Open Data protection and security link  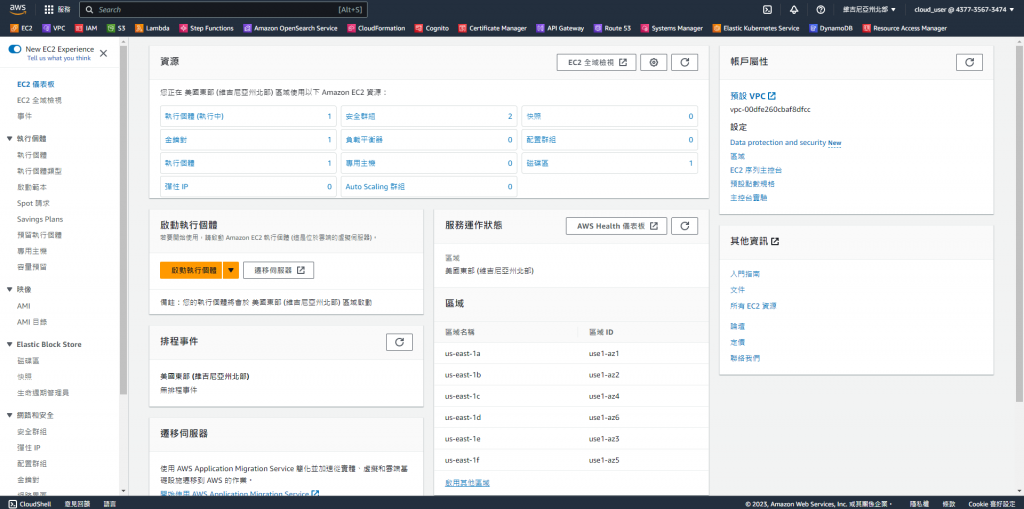(778, 142)
